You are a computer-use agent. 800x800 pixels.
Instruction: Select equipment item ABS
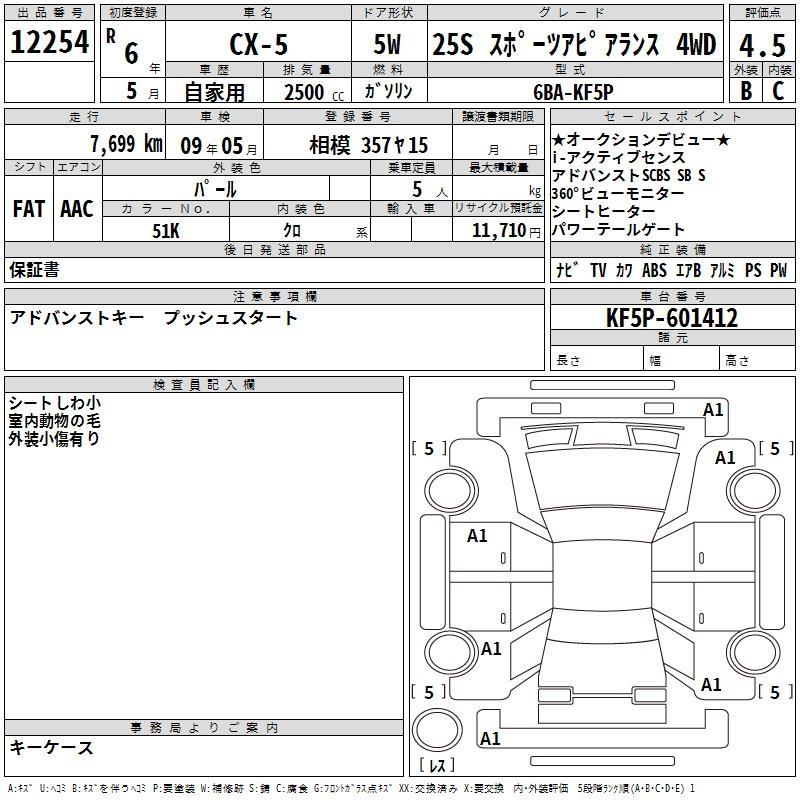654,270
